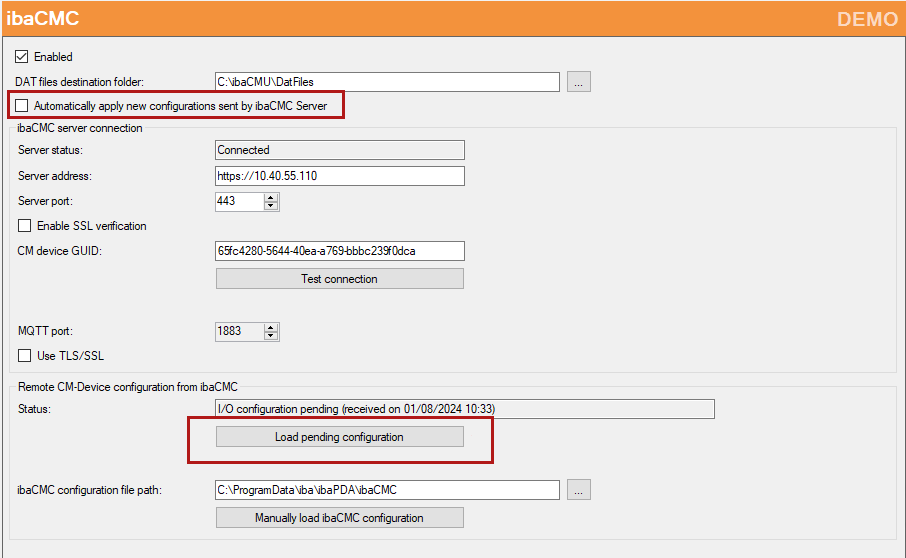Enable automatically apply new configurations checkbox
The height and width of the screenshot is (558, 906).
click(x=21, y=106)
